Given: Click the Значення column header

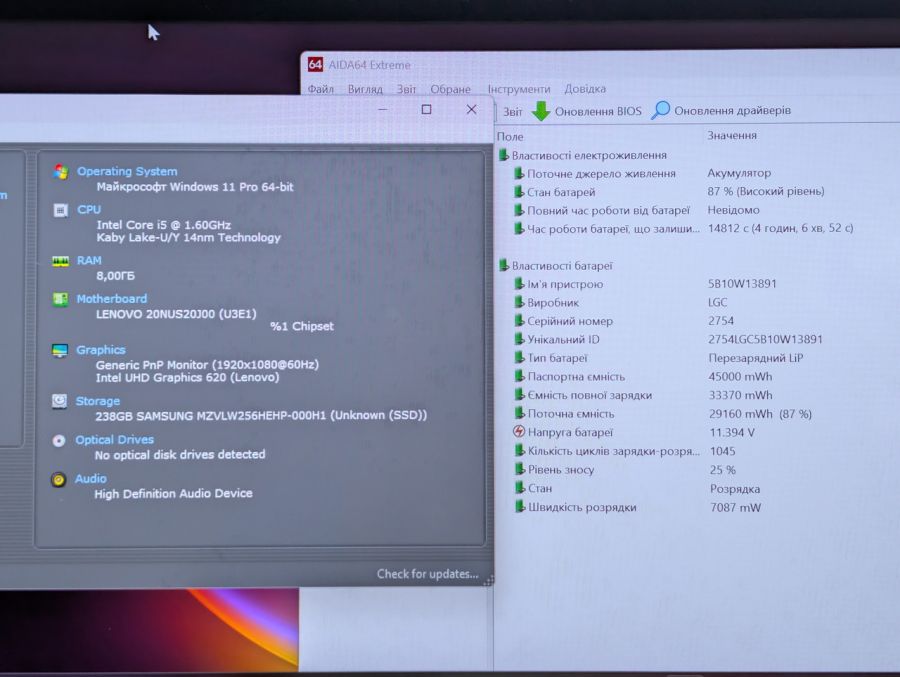Looking at the screenshot, I should pyautogui.click(x=732, y=136).
